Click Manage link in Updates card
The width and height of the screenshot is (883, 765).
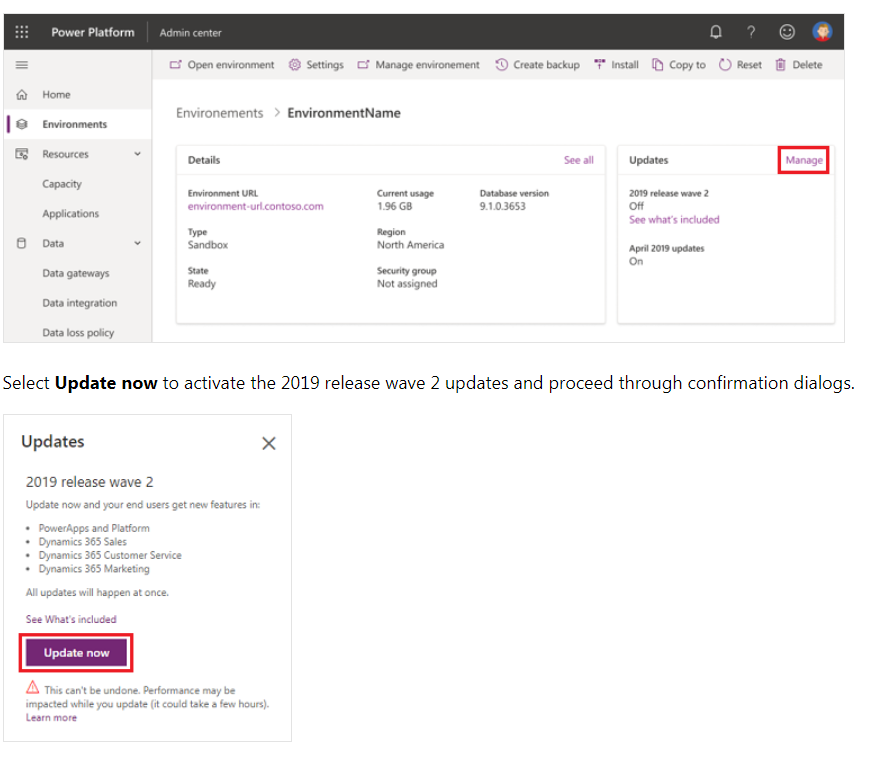coord(804,160)
